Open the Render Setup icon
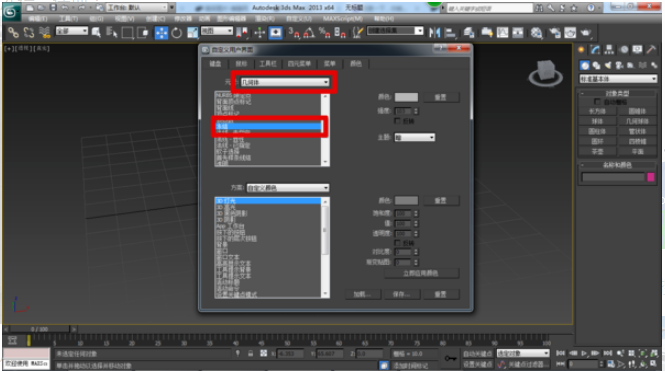Screen dimensions: 665x371 click(x=555, y=32)
